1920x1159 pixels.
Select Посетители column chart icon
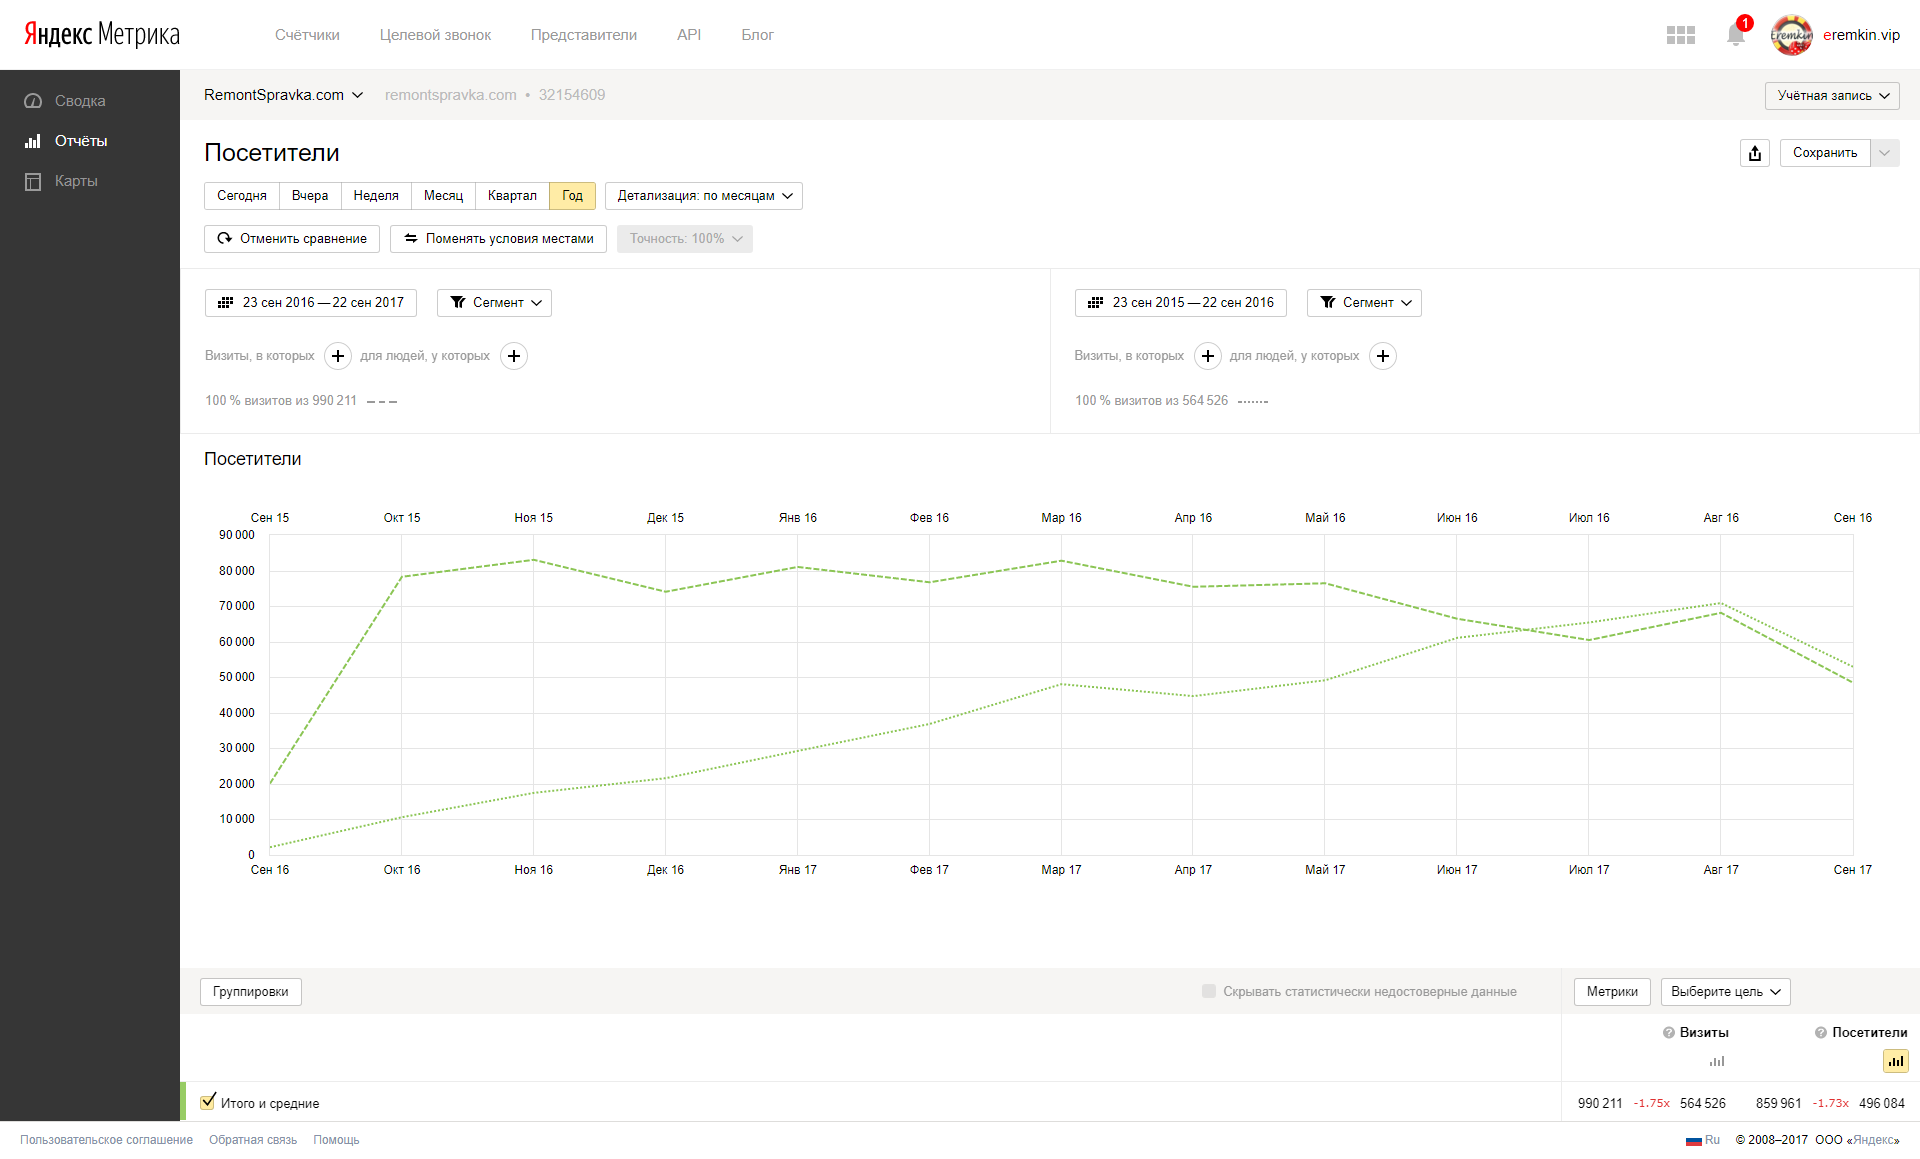click(x=1895, y=1061)
